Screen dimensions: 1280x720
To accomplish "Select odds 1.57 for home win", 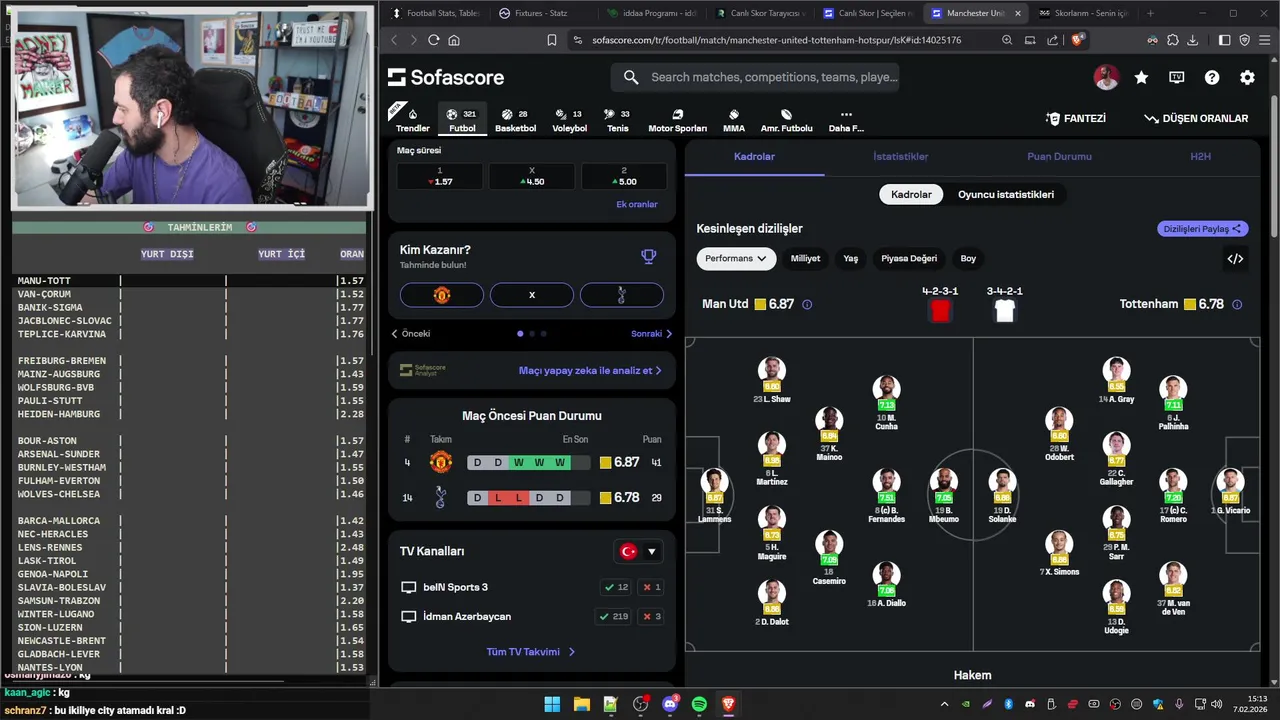I will [439, 176].
